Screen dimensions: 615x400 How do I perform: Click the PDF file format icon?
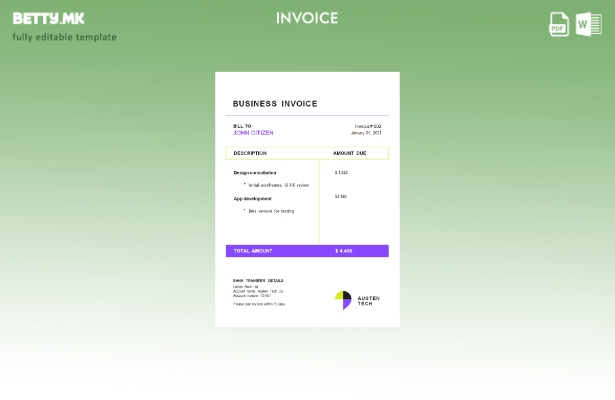coord(559,24)
